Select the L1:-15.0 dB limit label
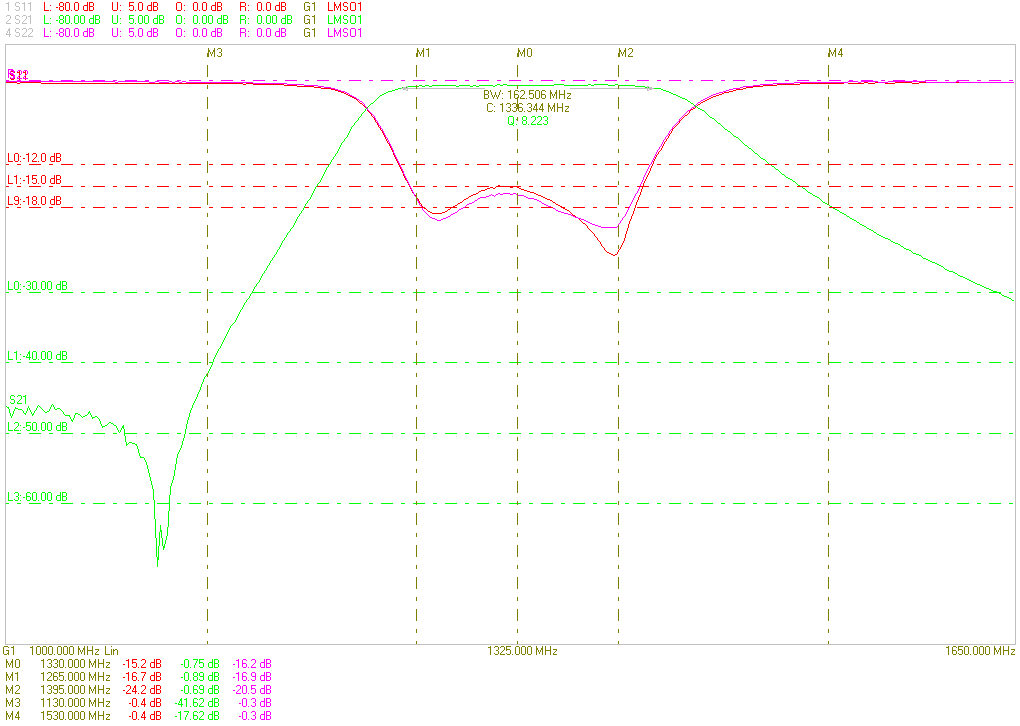The width and height of the screenshot is (1020, 726). pos(34,180)
